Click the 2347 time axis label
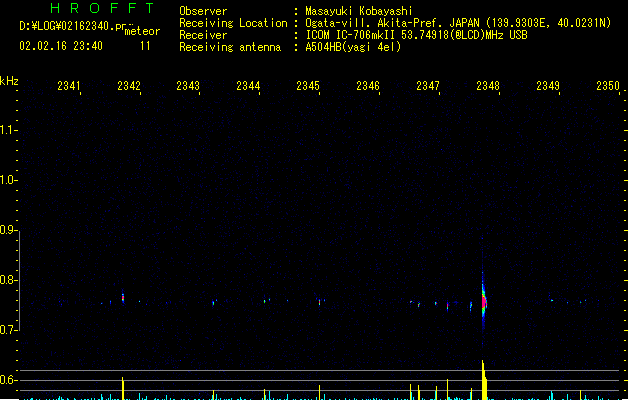Image resolution: width=629 pixels, height=400 pixels. (428, 86)
